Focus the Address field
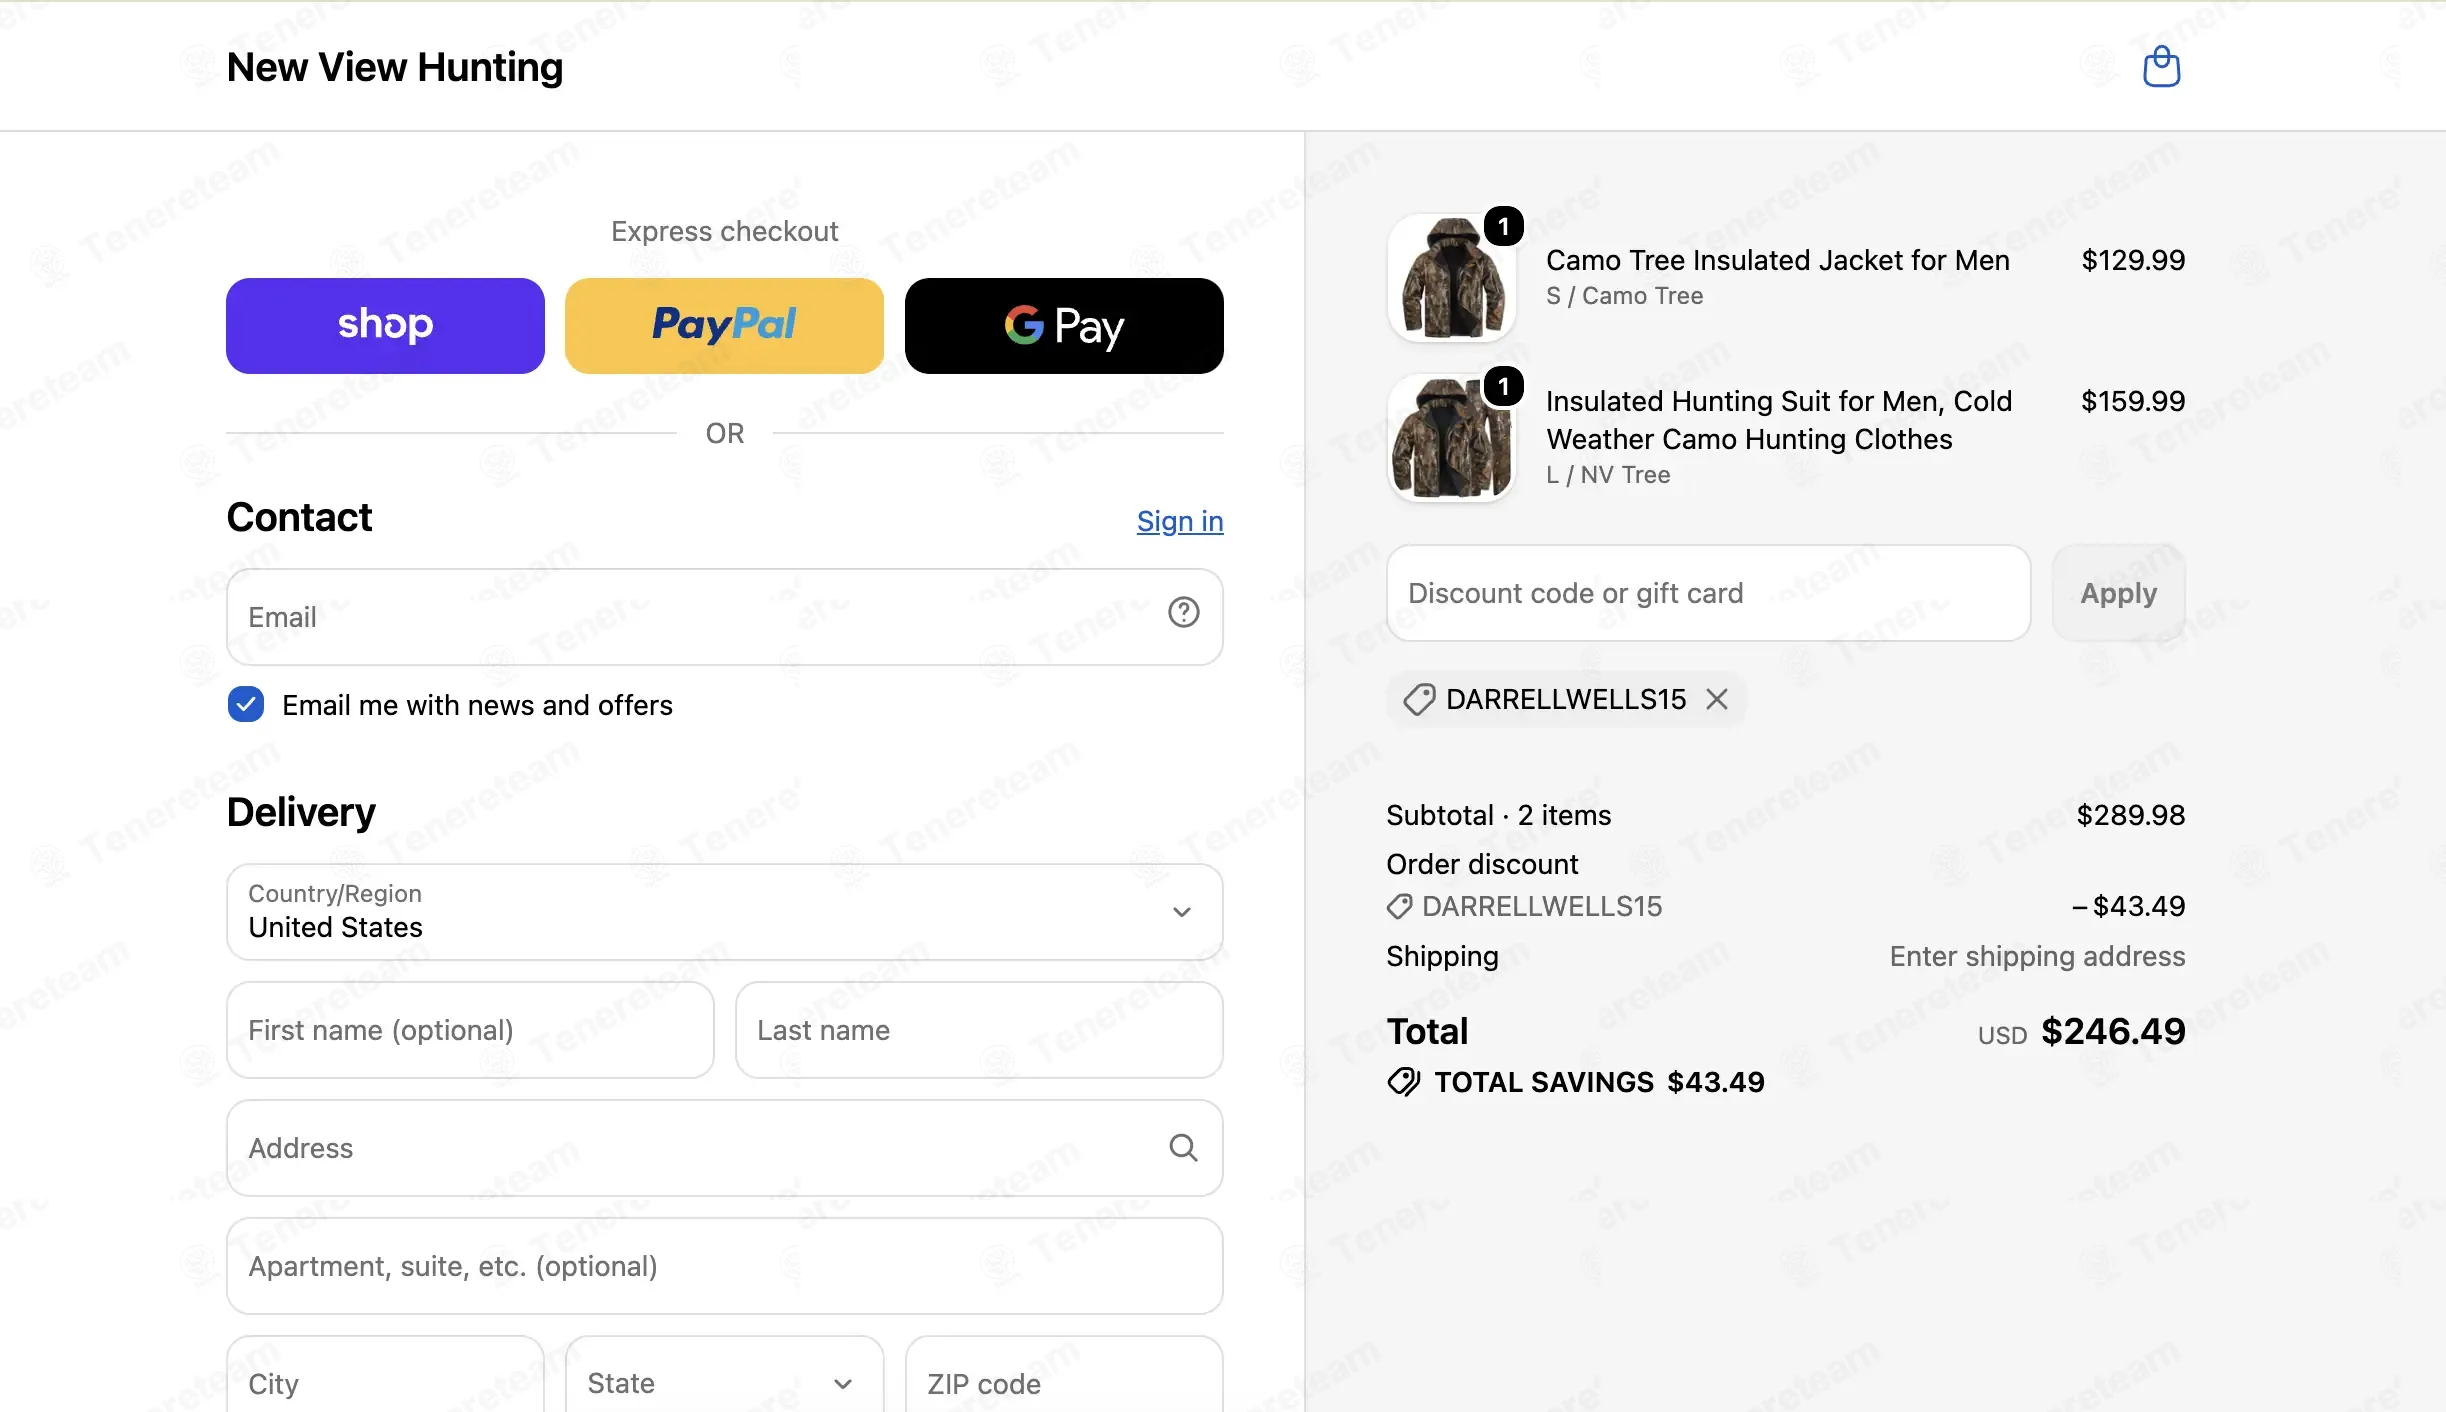Viewport: 2446px width, 1412px height. [x=724, y=1148]
